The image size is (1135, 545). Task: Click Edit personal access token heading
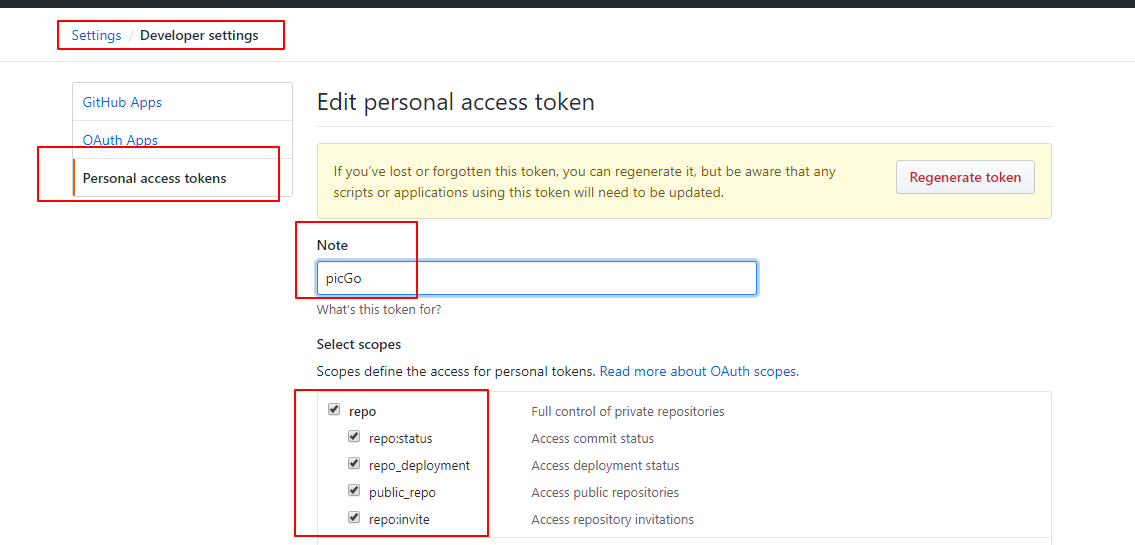456,102
